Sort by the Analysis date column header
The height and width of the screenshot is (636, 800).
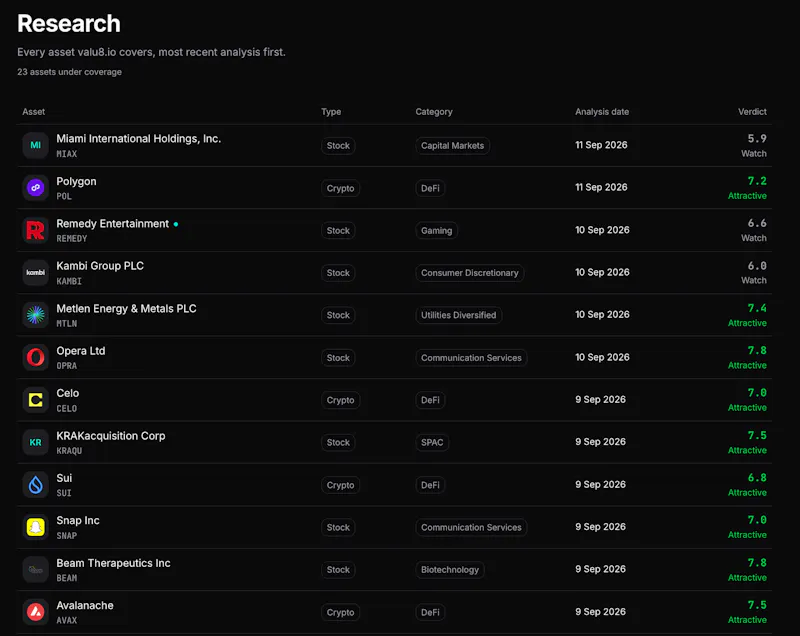(602, 112)
